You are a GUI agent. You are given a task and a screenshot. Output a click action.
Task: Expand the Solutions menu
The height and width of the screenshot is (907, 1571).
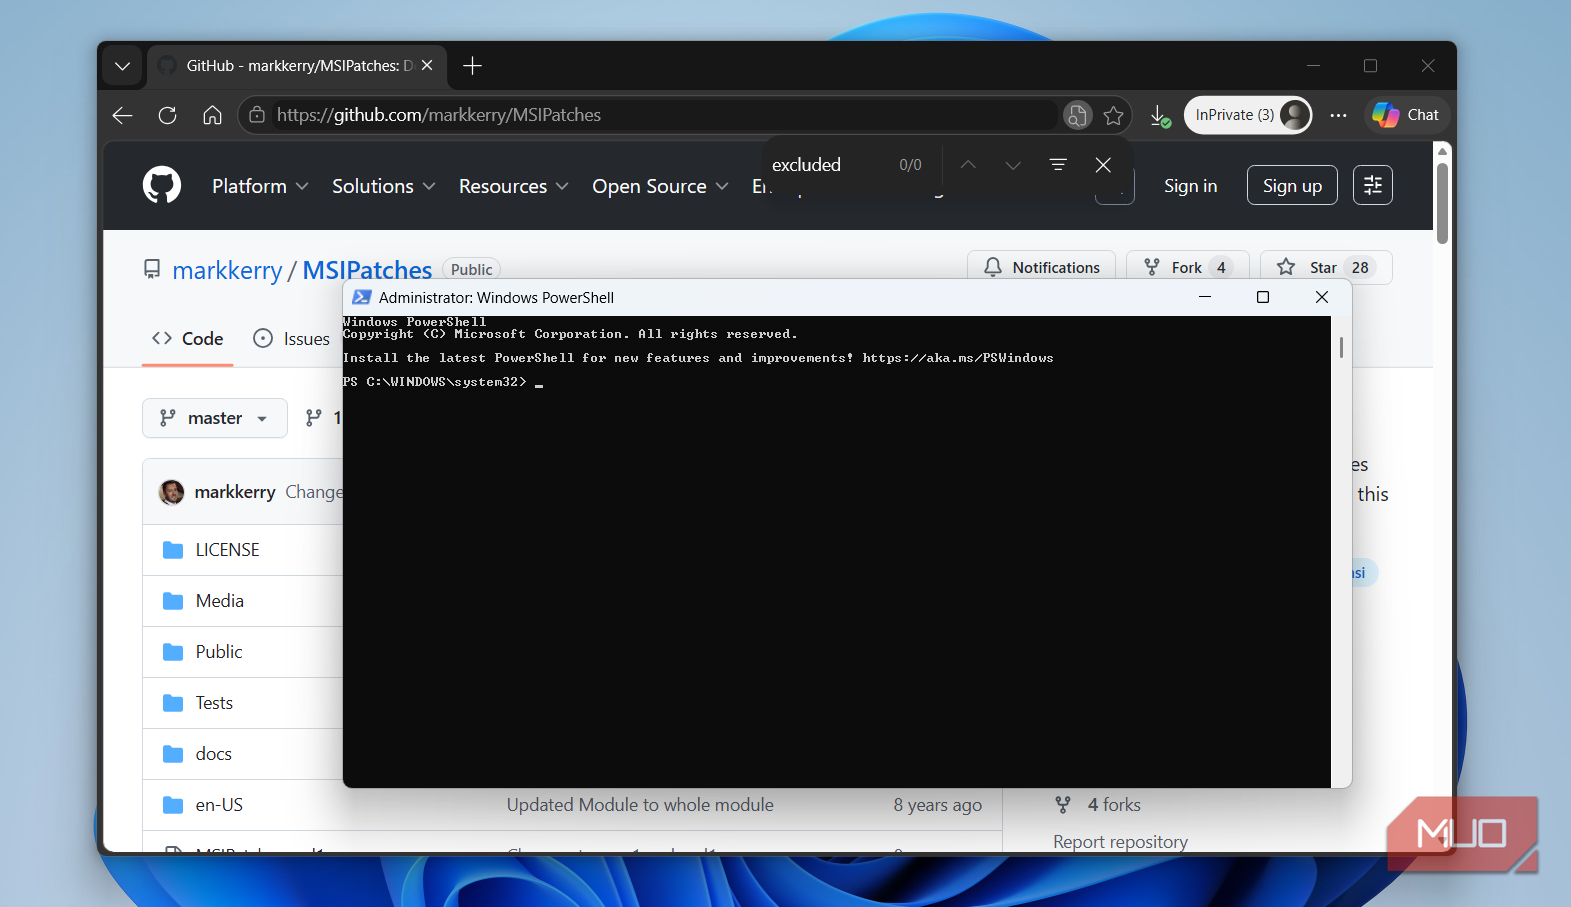point(383,187)
